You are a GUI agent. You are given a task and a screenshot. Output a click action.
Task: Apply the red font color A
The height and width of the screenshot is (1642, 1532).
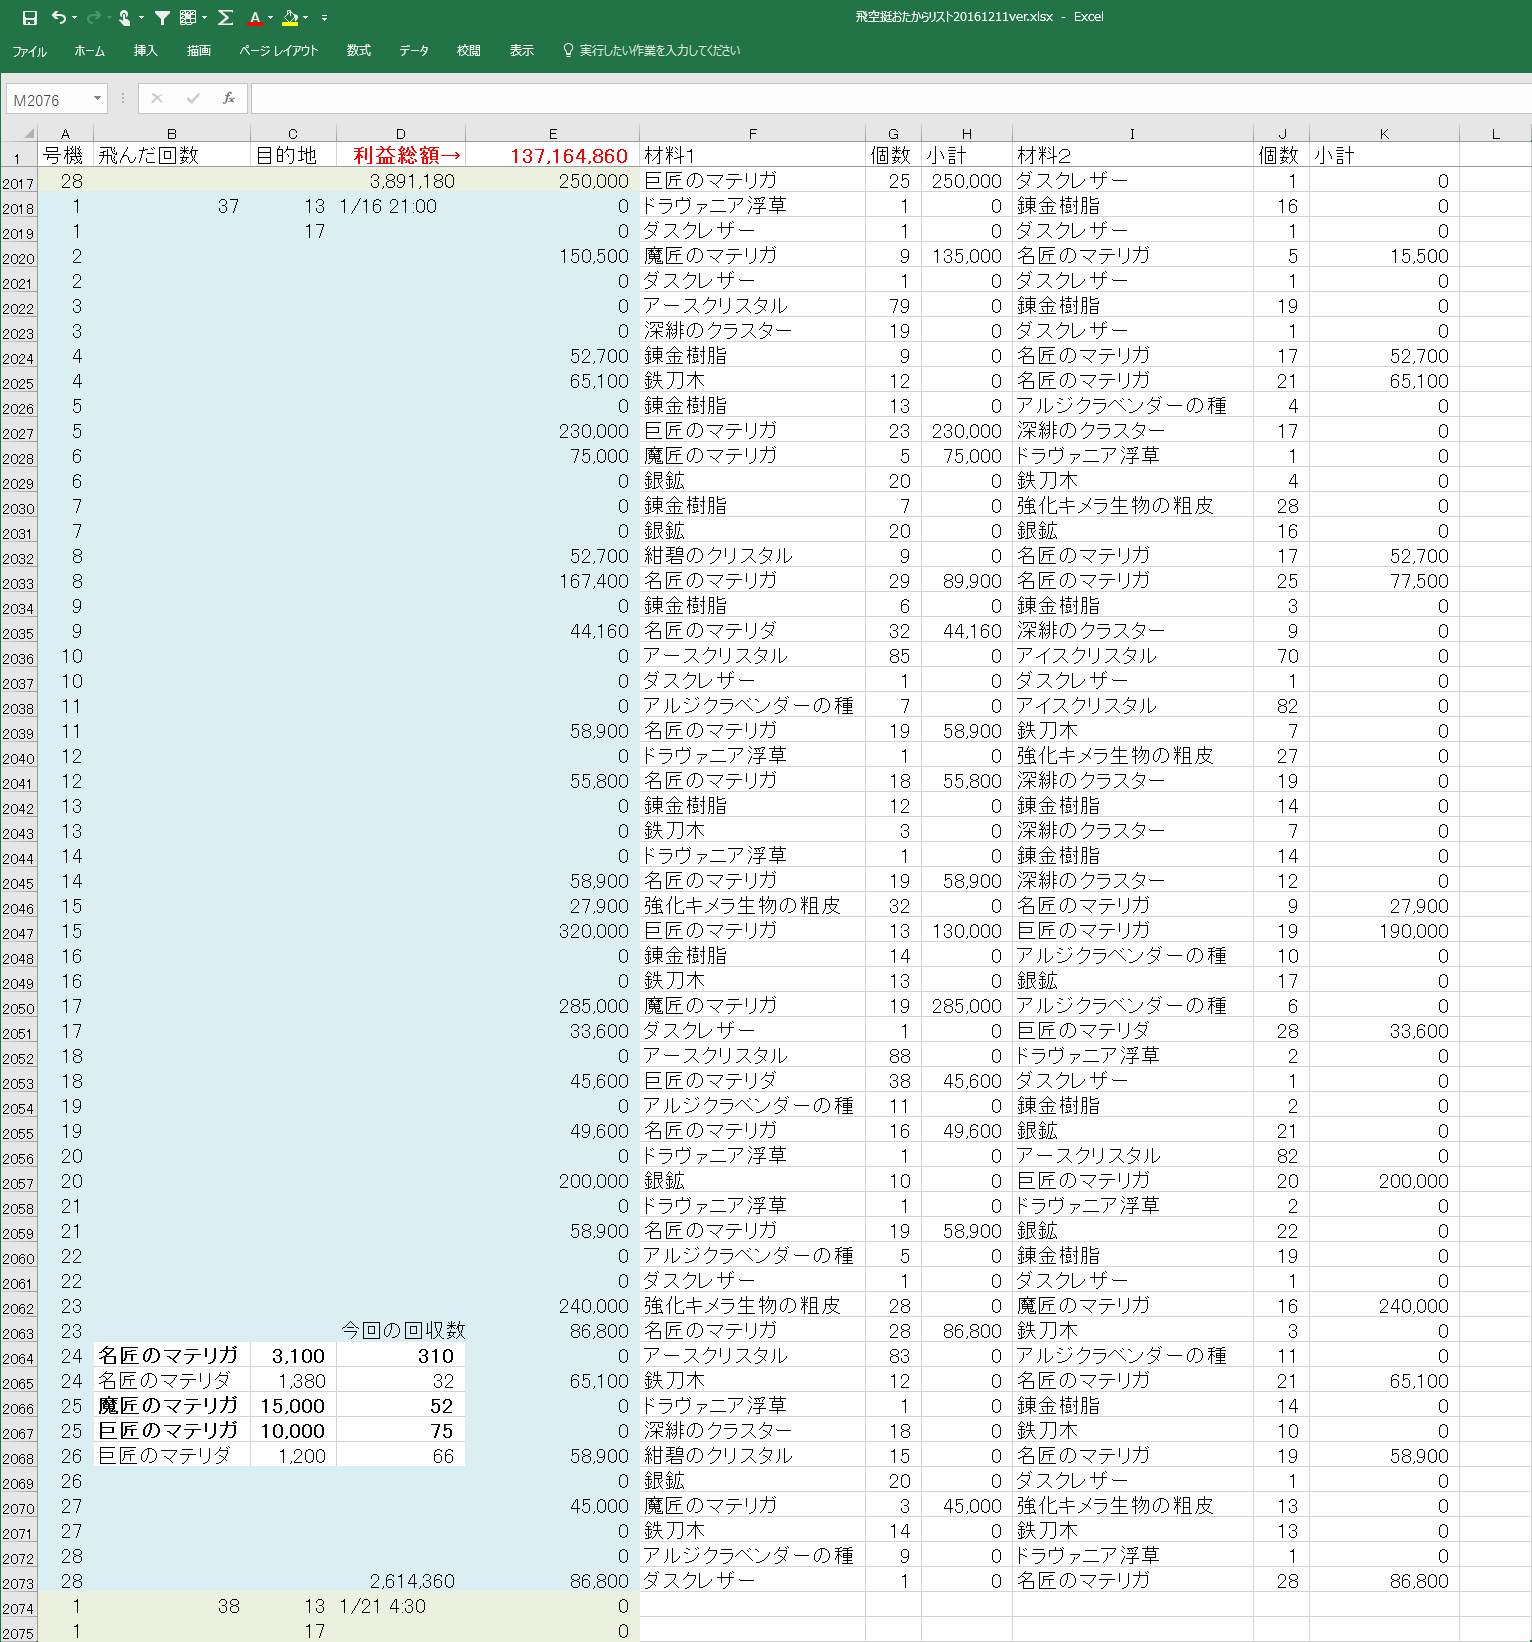pyautogui.click(x=255, y=17)
